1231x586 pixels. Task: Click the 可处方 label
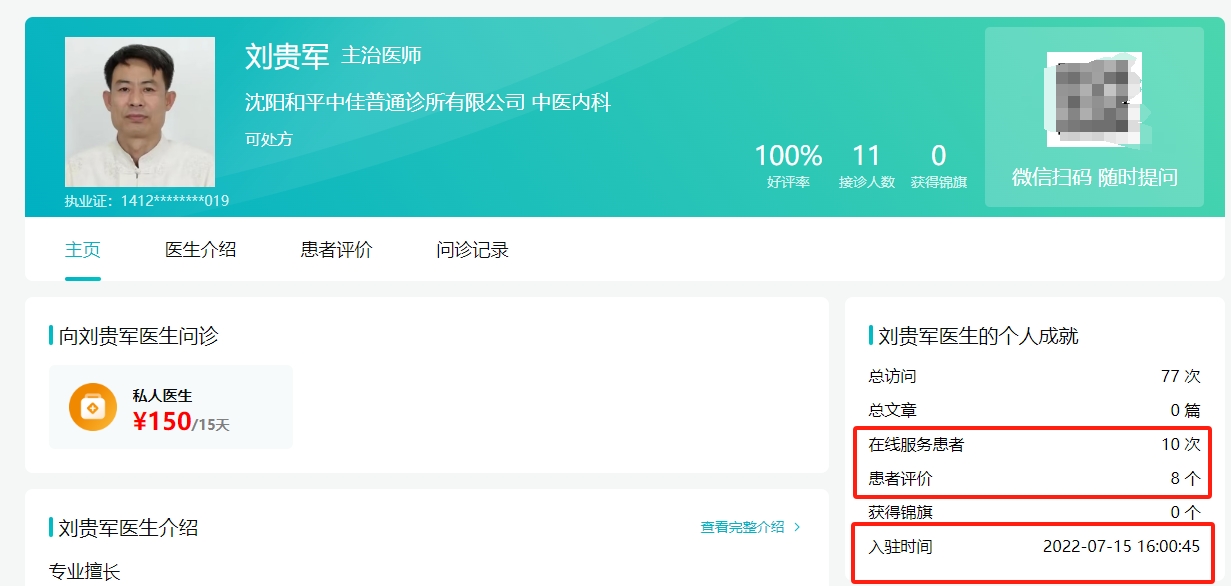pyautogui.click(x=269, y=139)
